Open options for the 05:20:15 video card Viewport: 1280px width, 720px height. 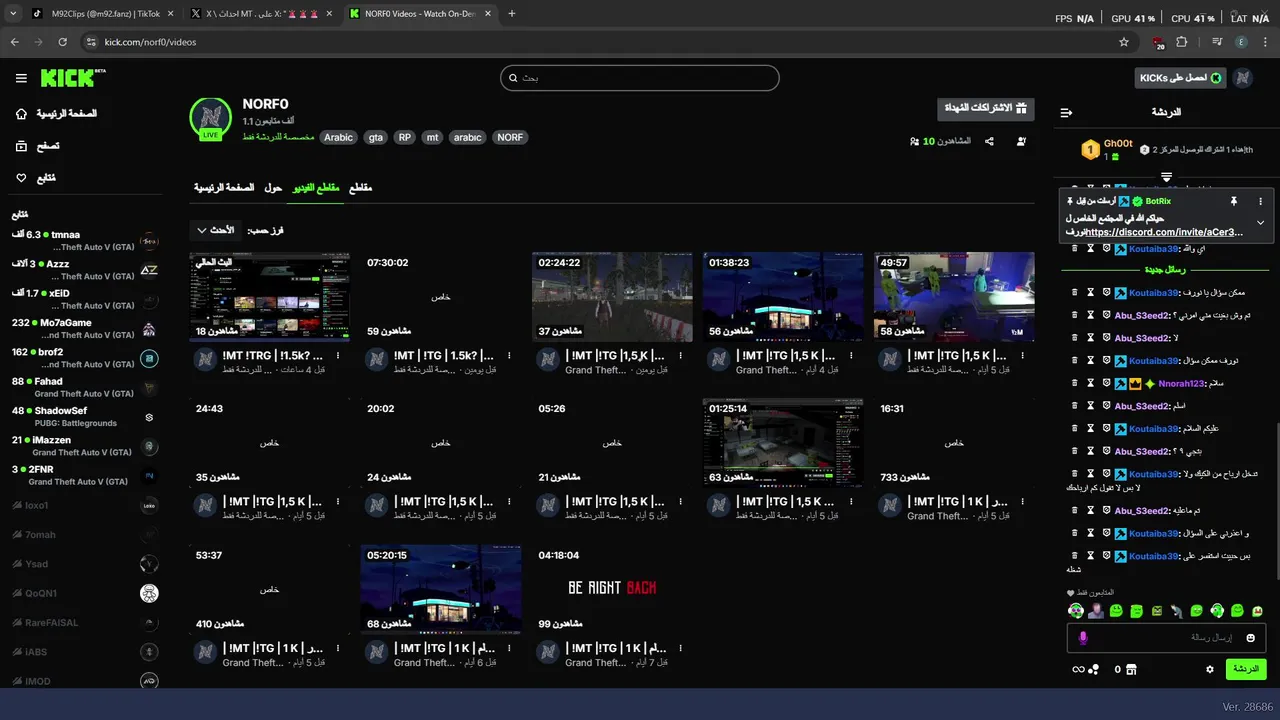pos(509,648)
